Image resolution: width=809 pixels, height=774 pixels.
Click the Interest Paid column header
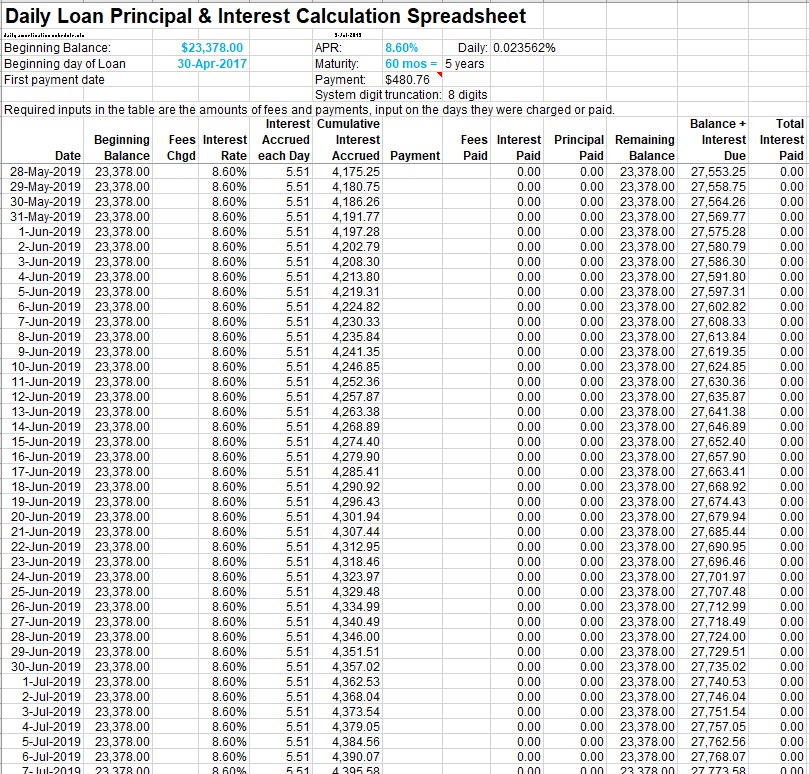[x=519, y=148]
